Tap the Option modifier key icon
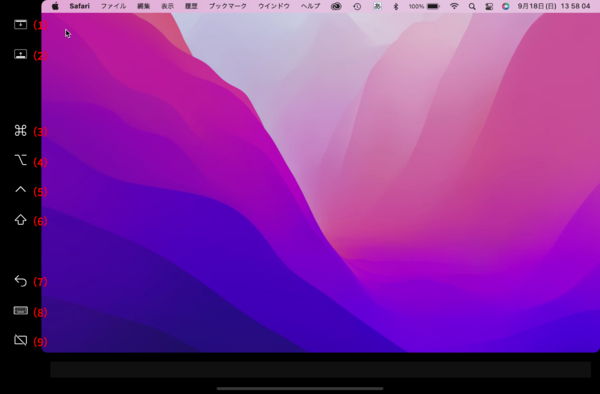The image size is (600, 394). [21, 160]
